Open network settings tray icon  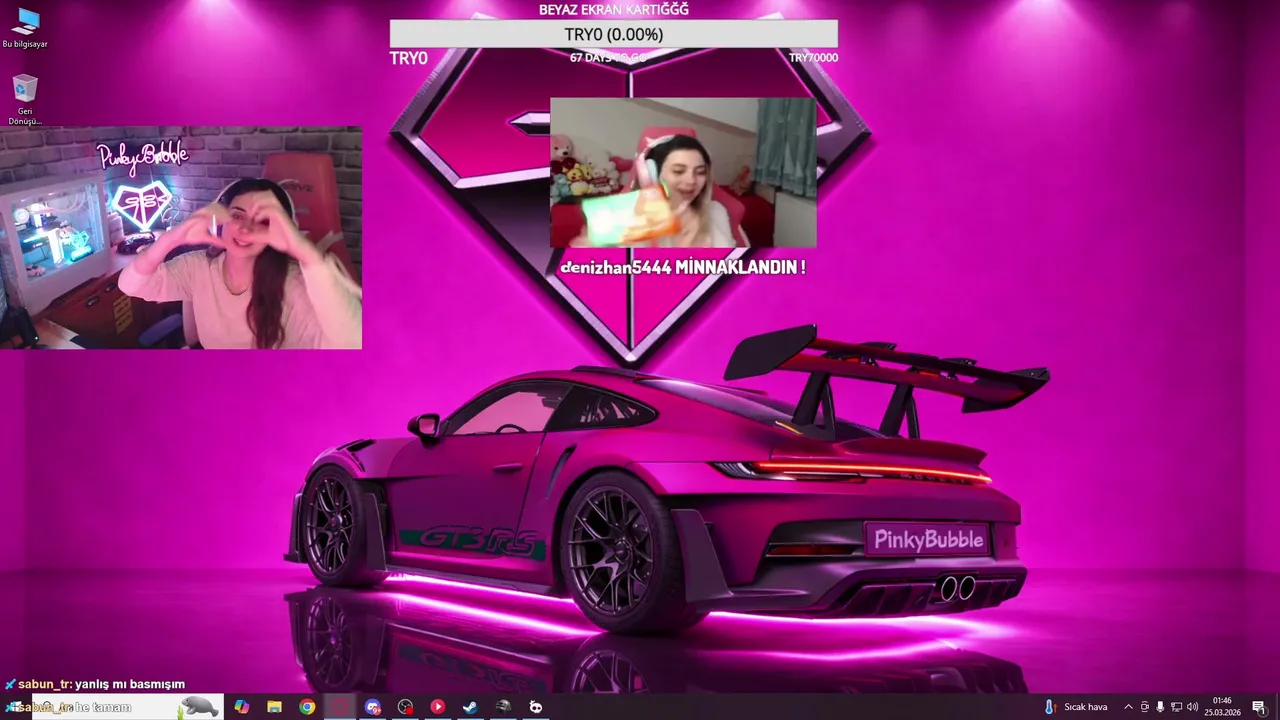[1176, 707]
